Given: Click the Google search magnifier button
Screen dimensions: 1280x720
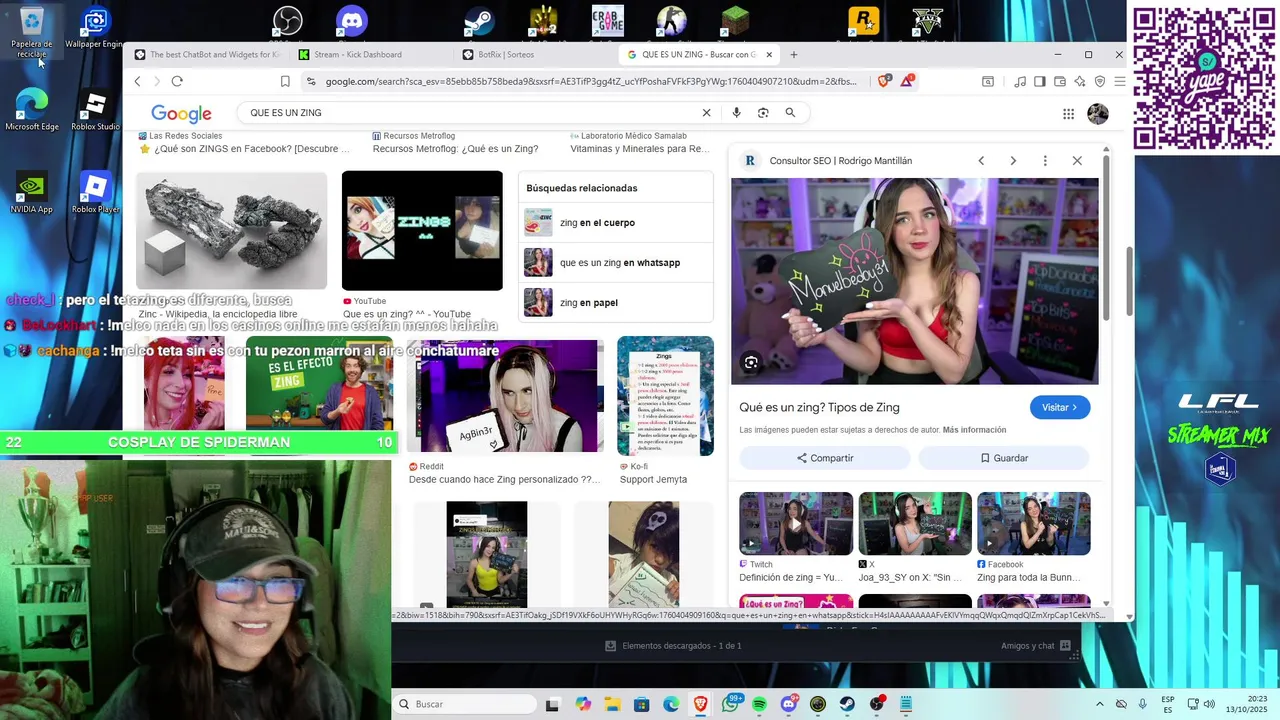Looking at the screenshot, I should coord(790,113).
